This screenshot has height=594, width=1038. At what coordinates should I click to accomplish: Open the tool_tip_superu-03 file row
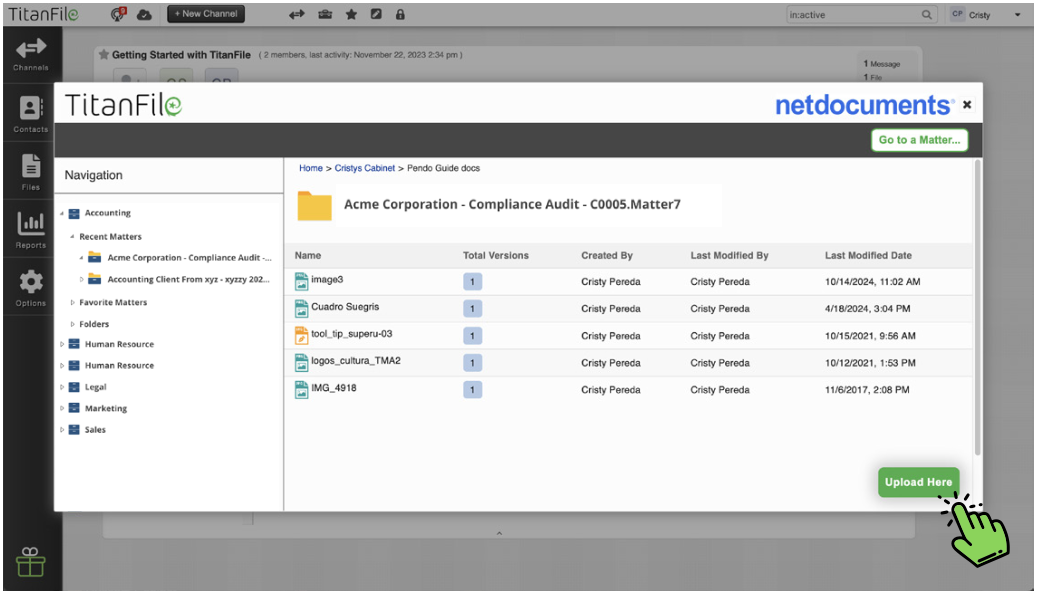point(628,336)
